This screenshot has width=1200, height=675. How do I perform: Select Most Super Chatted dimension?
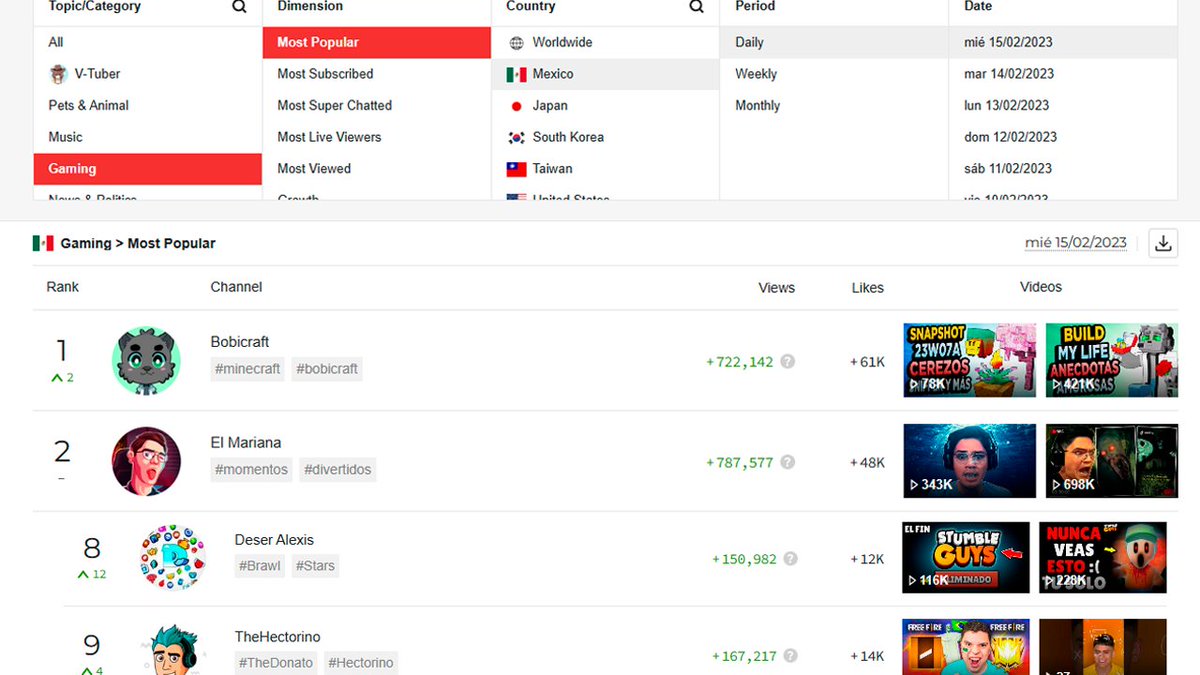point(377,105)
